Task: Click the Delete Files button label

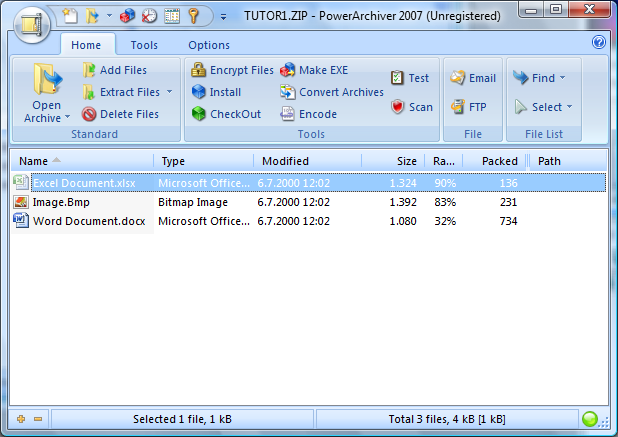Action: (129, 114)
